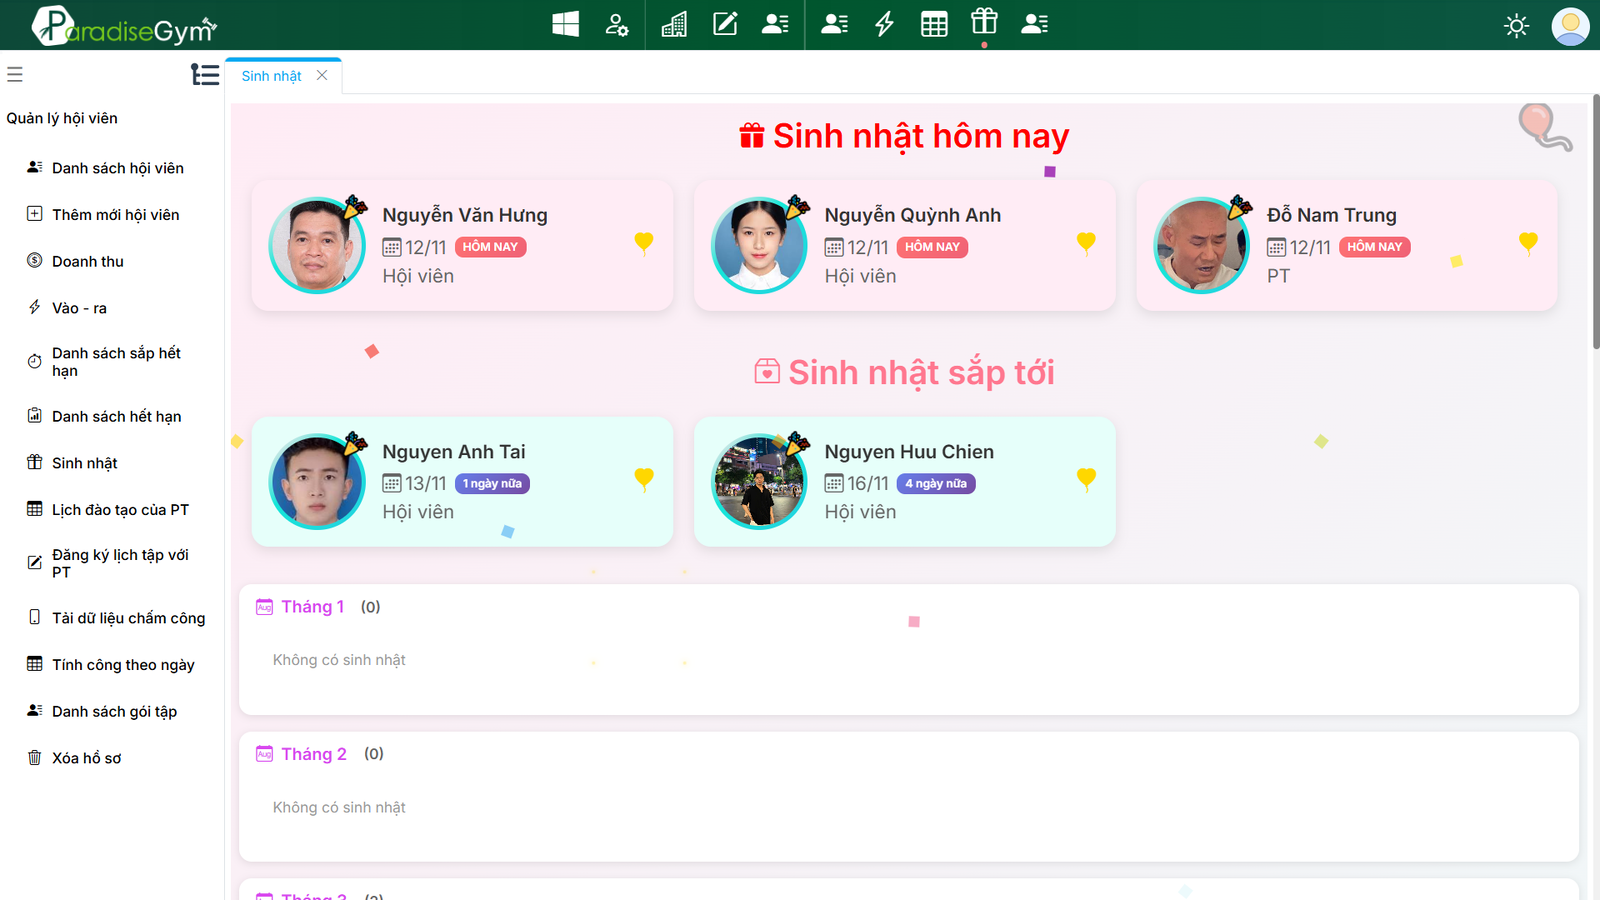
Task: Toggle heart on Nguyễn Văn Hưng's card
Action: [x=644, y=243]
